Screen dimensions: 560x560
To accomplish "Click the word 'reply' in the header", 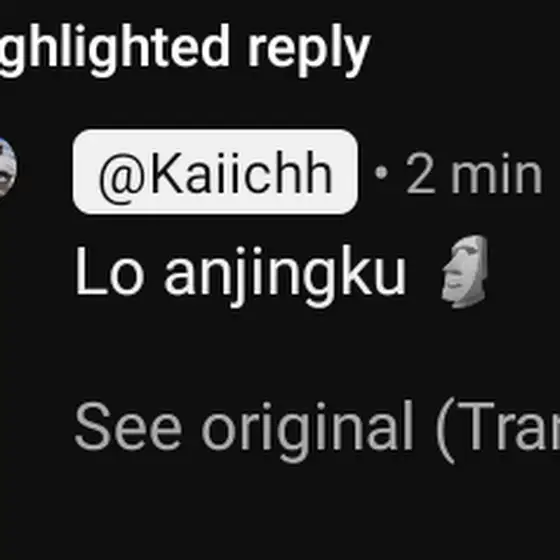I will tap(309, 50).
